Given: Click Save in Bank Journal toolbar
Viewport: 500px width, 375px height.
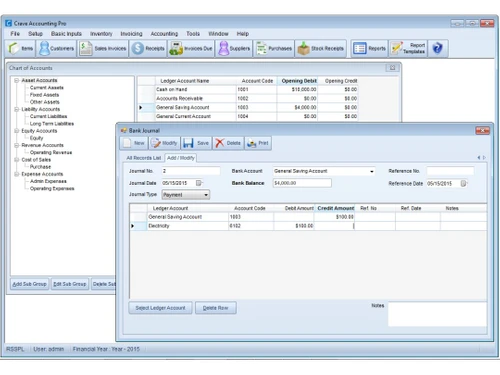Looking at the screenshot, I should pos(196,143).
